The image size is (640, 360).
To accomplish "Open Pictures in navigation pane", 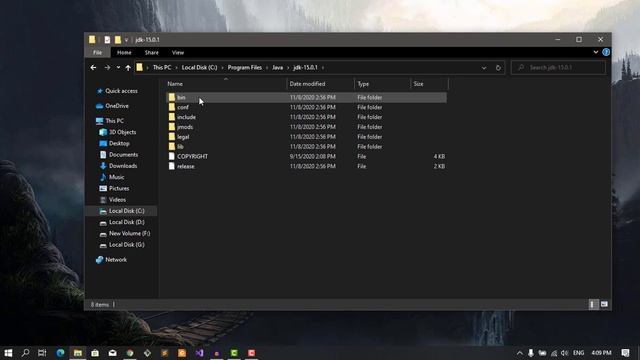I will (119, 189).
